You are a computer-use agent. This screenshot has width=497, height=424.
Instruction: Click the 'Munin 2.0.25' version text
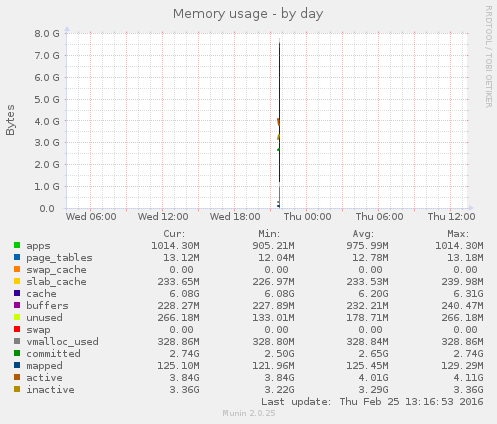pos(249,414)
